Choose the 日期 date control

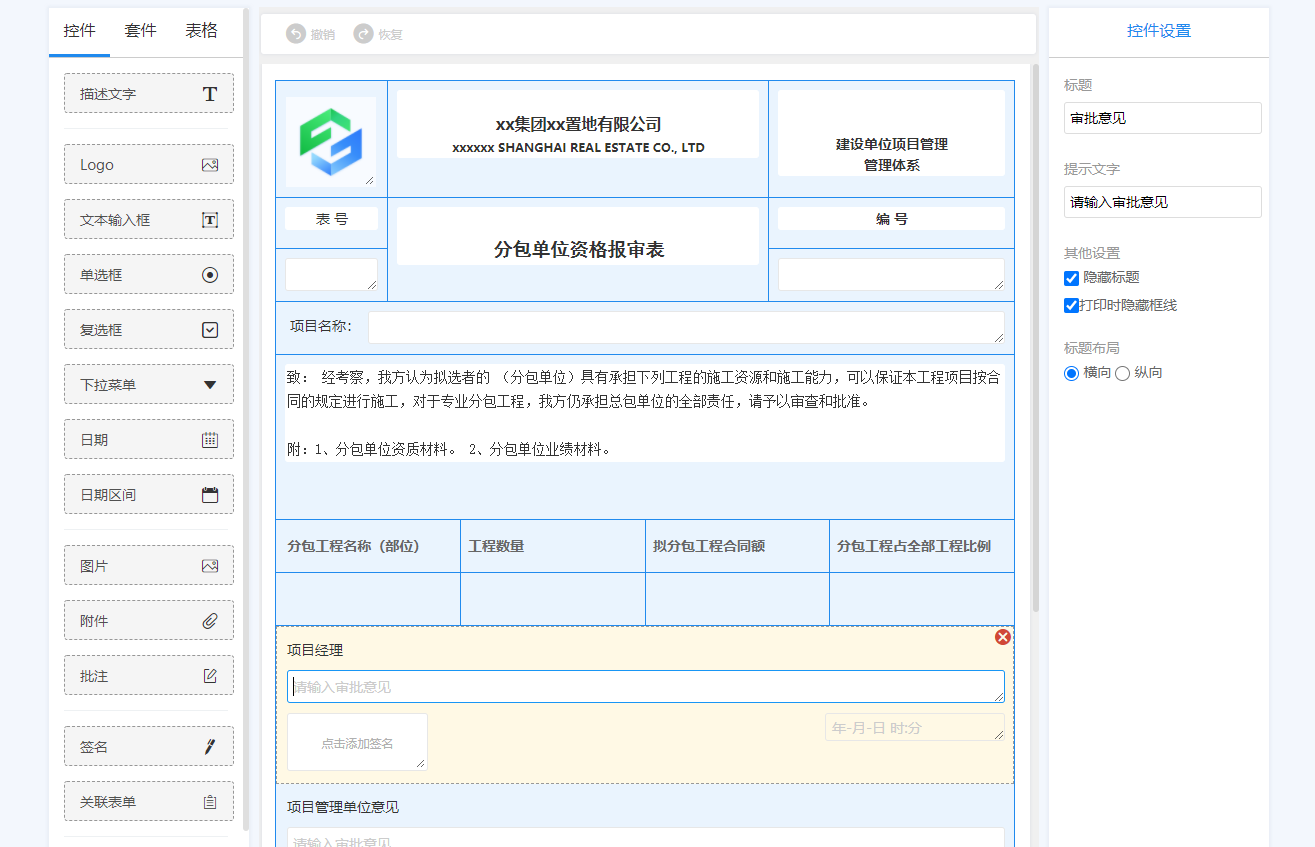coord(148,438)
